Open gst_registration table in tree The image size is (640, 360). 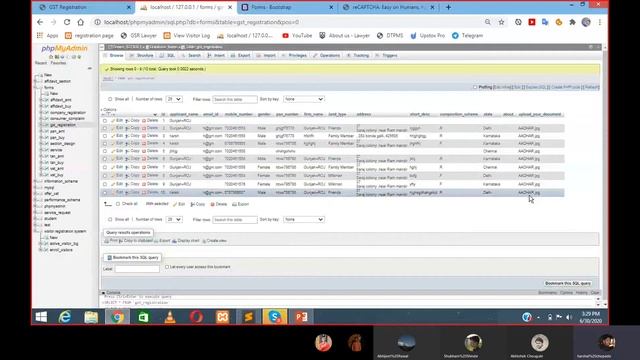63,125
